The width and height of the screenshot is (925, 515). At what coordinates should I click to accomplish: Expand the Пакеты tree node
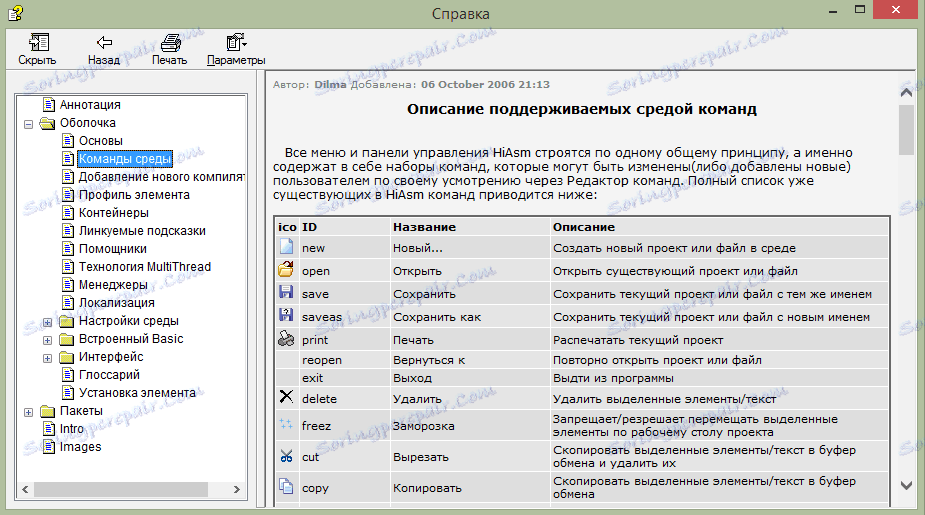28,412
